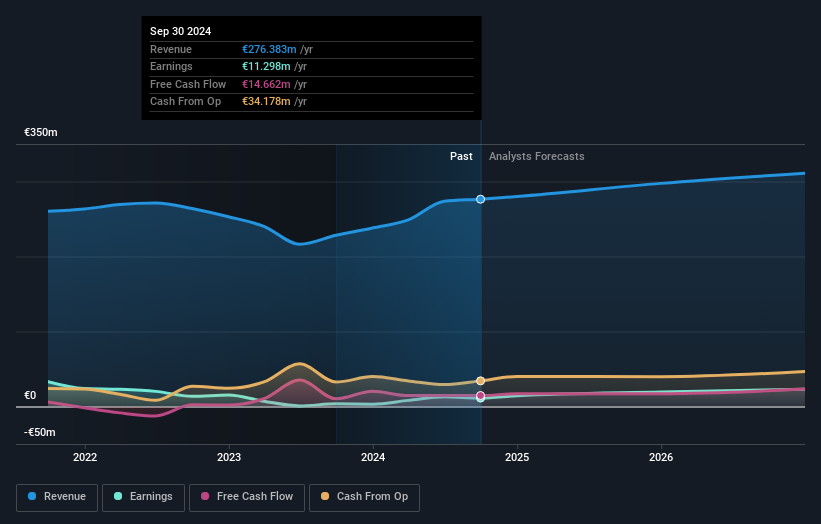Toggle the Earnings legend series
The width and height of the screenshot is (821, 524).
pyautogui.click(x=143, y=497)
